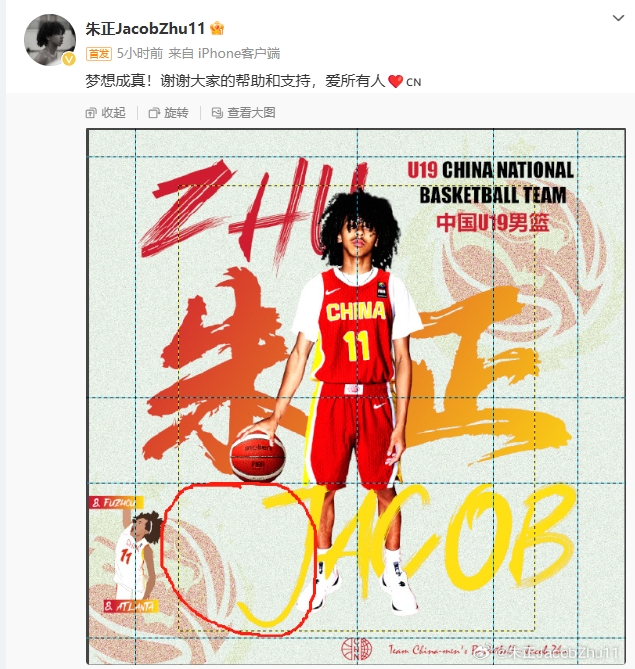Select the 旋转 text label
The width and height of the screenshot is (635, 669).
click(x=176, y=113)
